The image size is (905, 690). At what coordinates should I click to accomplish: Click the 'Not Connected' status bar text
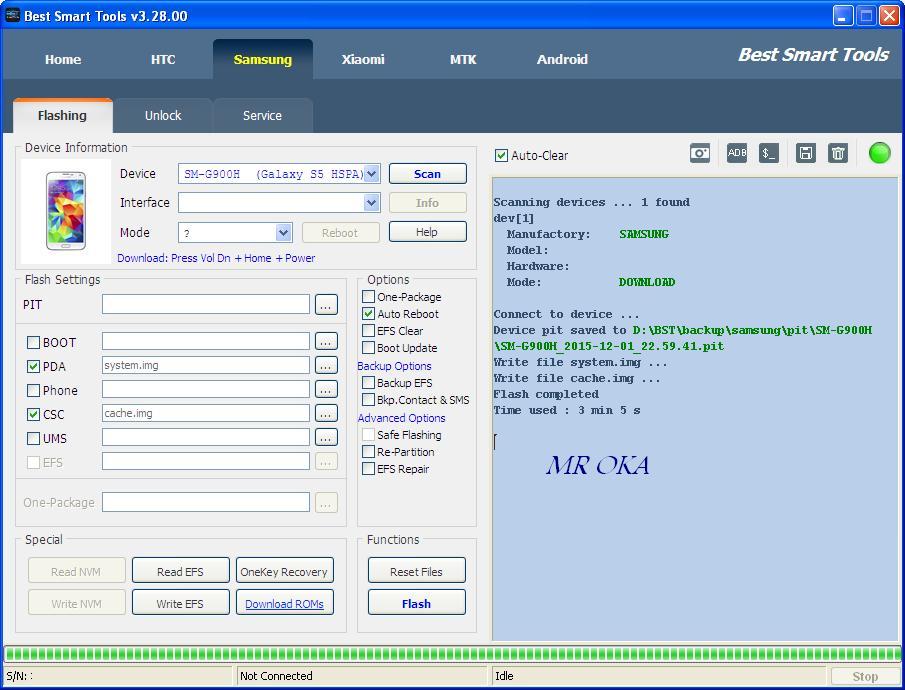tap(276, 676)
